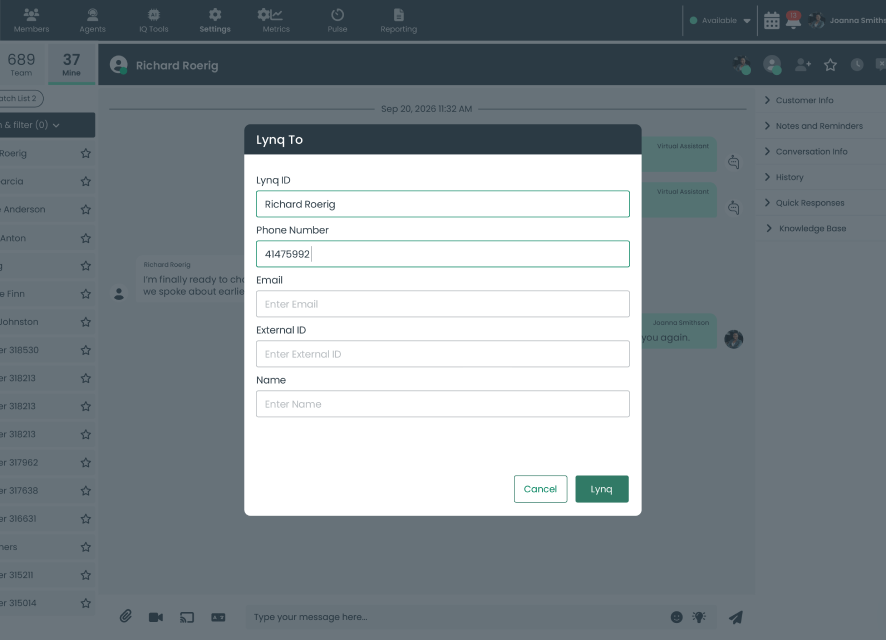The width and height of the screenshot is (886, 640).
Task: Open the Agents section
Action: 93,20
